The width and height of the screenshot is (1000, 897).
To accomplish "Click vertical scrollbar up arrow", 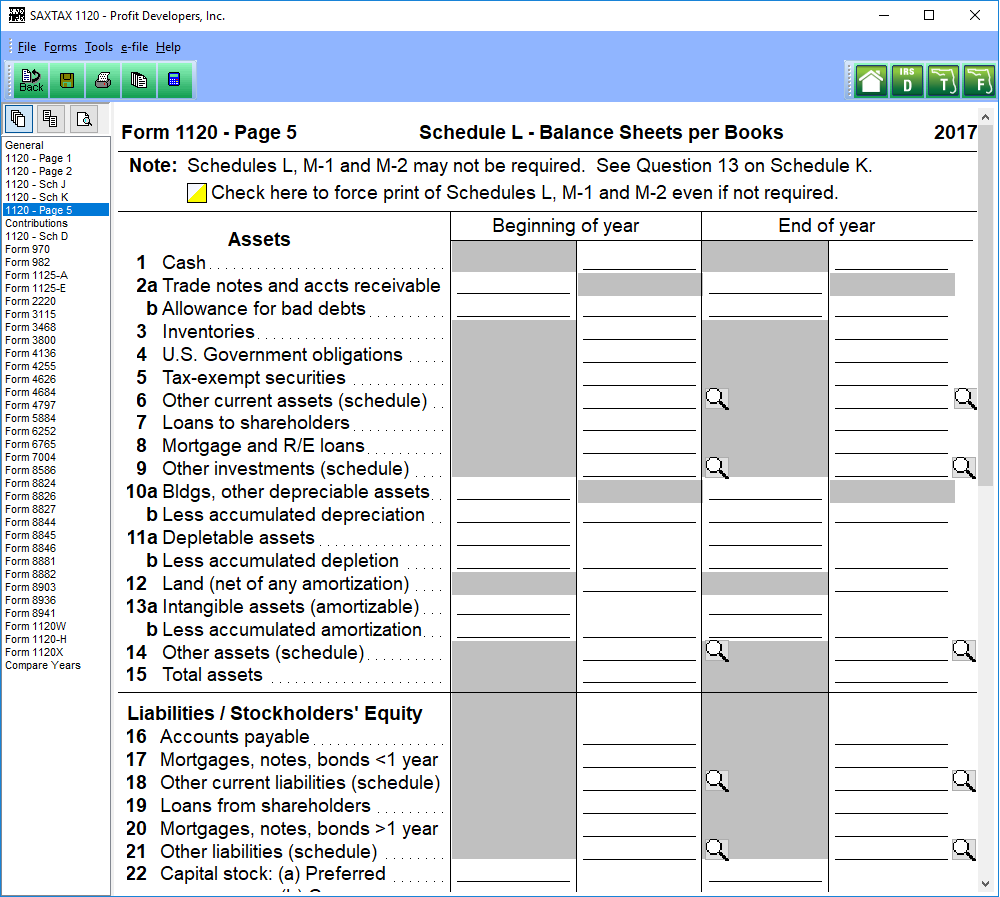I will click(985, 117).
